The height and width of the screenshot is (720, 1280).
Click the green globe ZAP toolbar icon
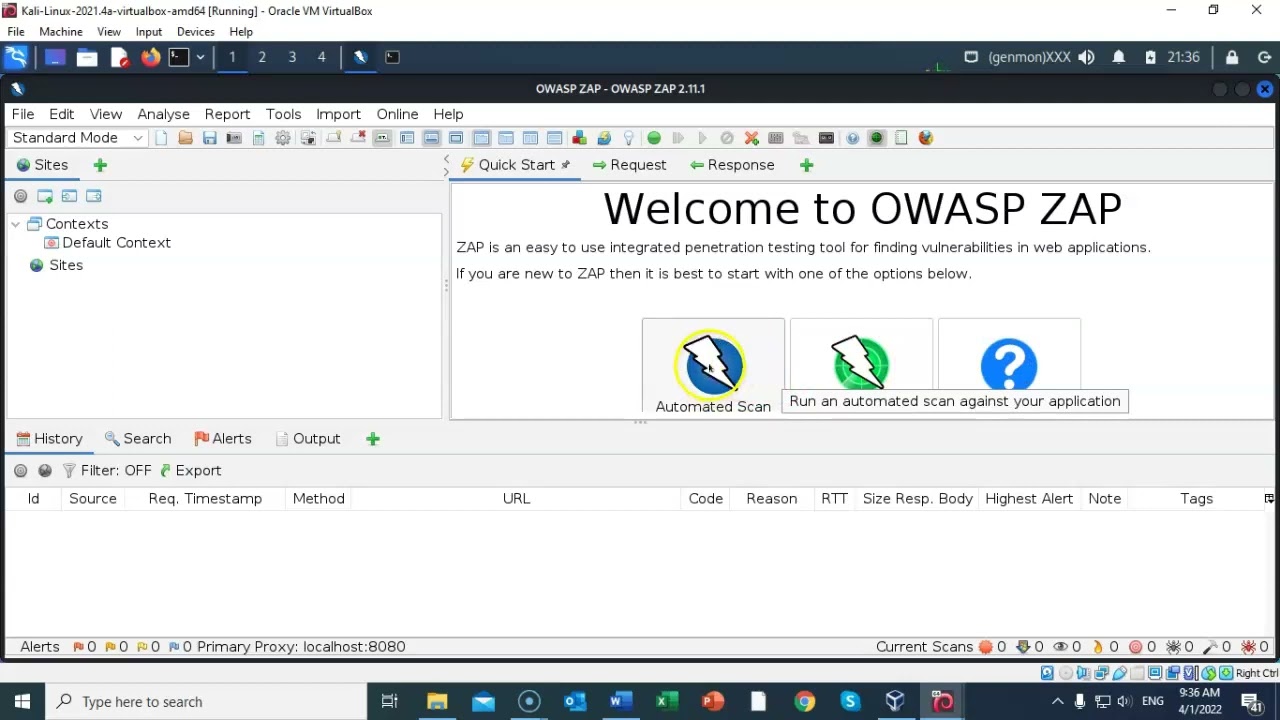tap(876, 138)
